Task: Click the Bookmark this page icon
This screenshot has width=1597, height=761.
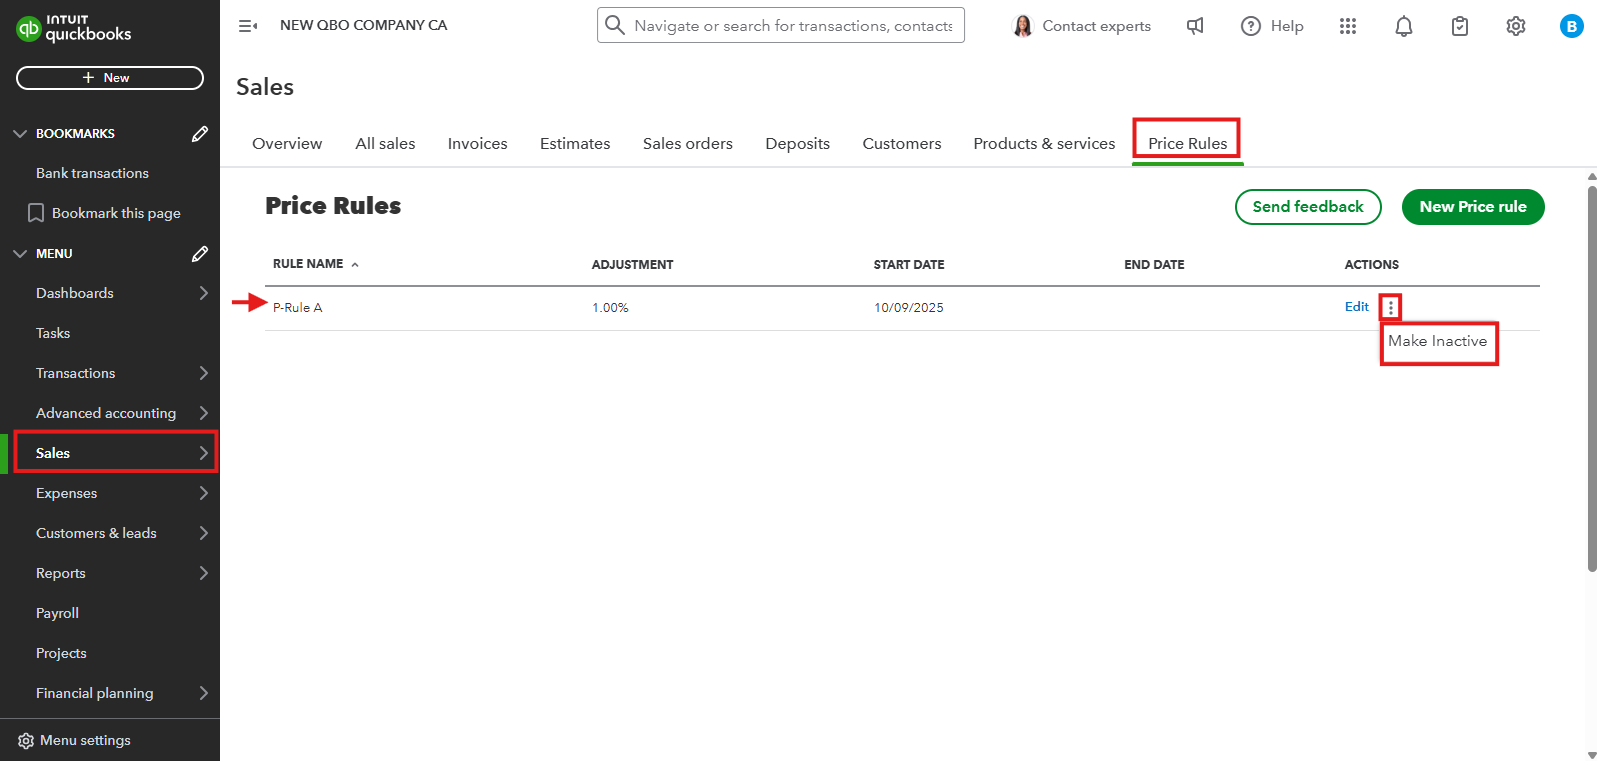Action: [36, 213]
